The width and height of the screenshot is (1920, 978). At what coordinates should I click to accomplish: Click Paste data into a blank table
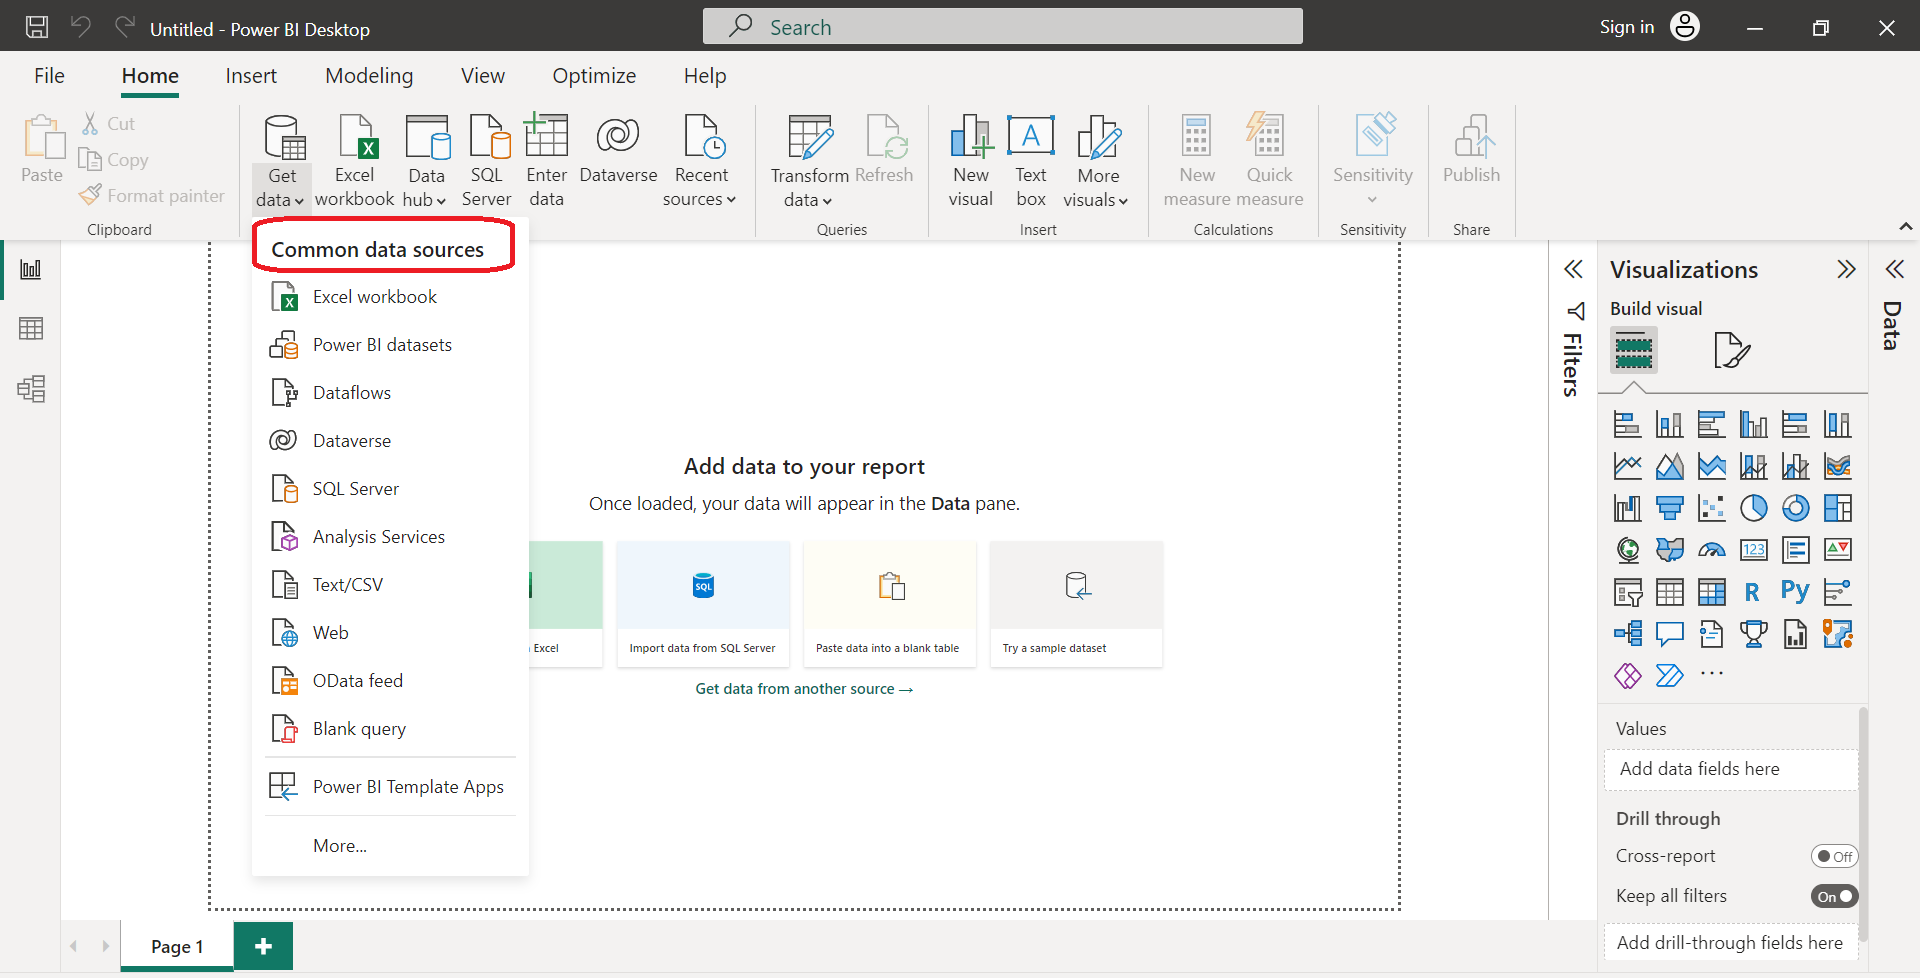coord(889,604)
